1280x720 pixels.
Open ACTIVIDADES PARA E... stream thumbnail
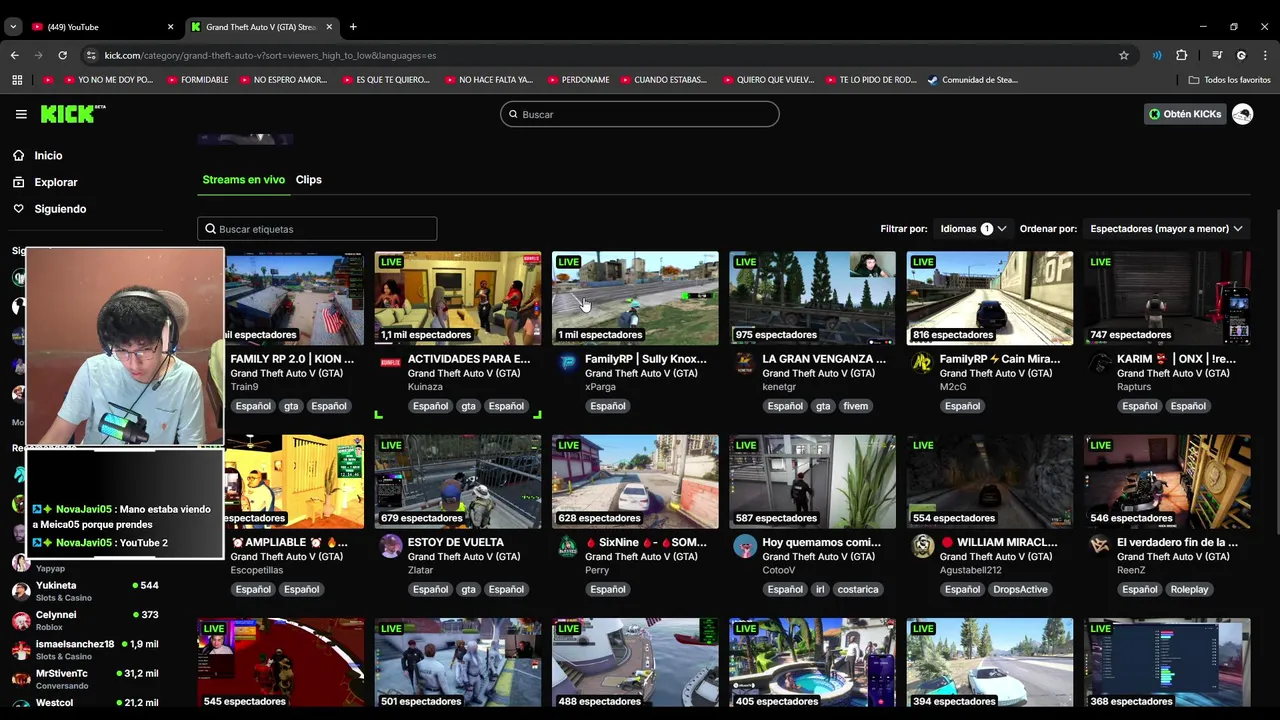click(458, 298)
